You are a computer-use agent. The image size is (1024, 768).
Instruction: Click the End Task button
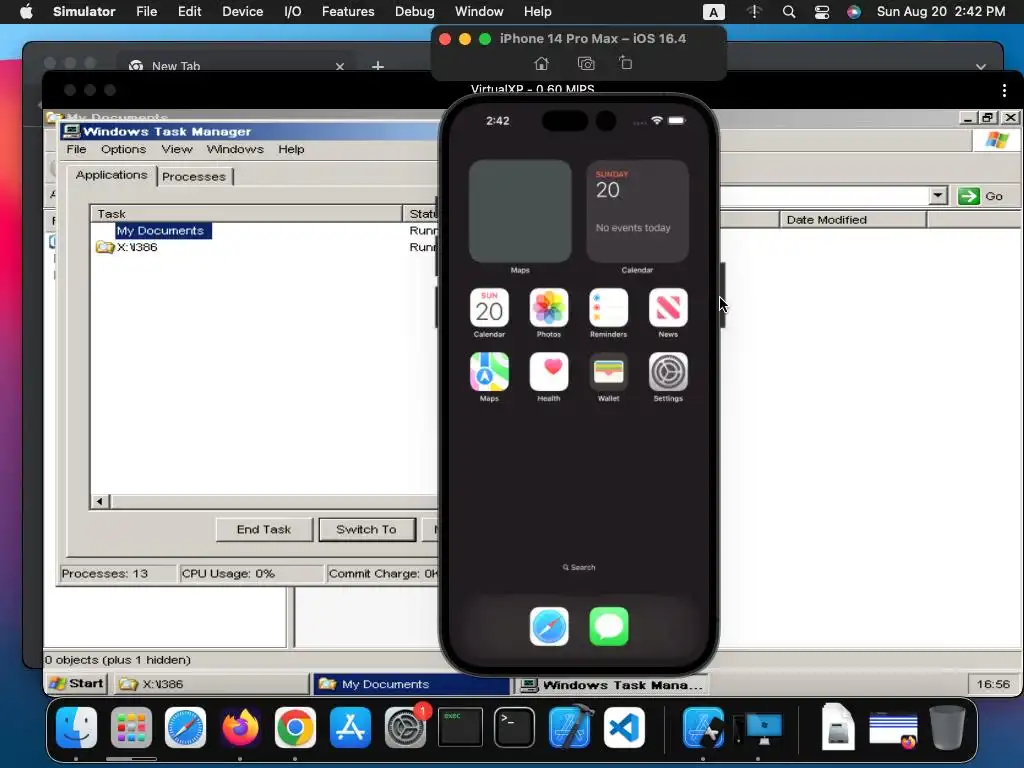click(264, 530)
